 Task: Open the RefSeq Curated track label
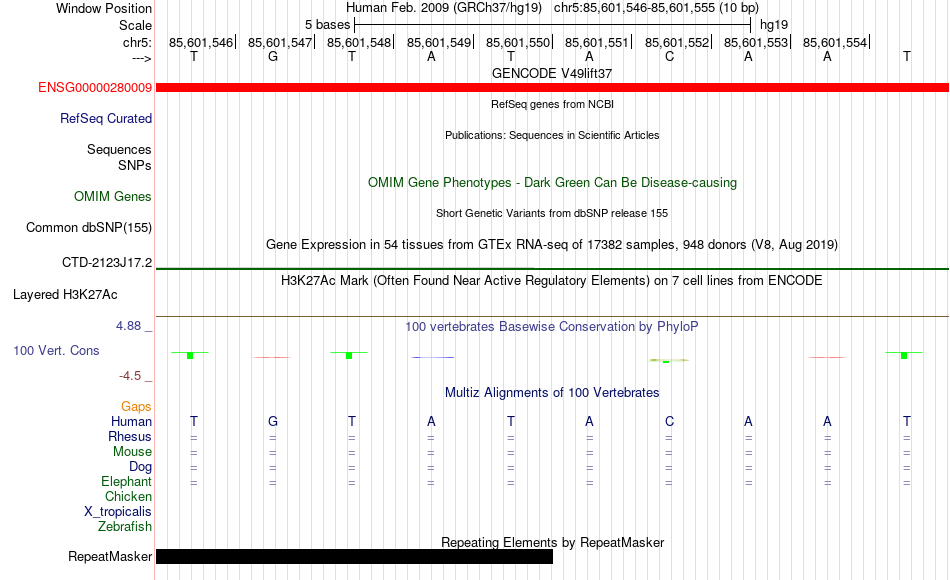coord(106,119)
